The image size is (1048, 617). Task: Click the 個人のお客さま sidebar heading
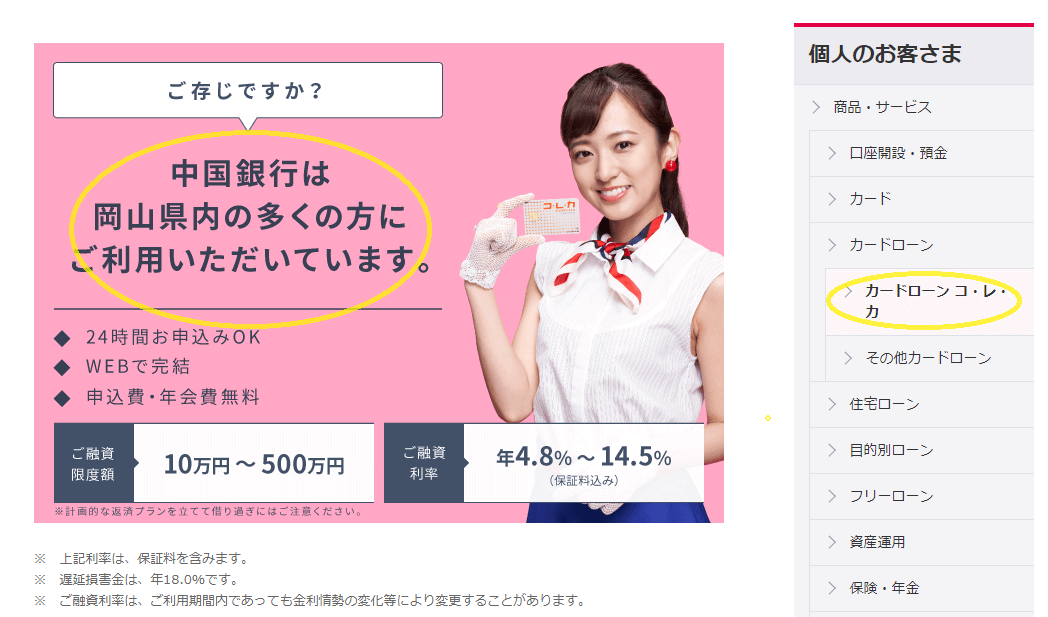point(885,53)
